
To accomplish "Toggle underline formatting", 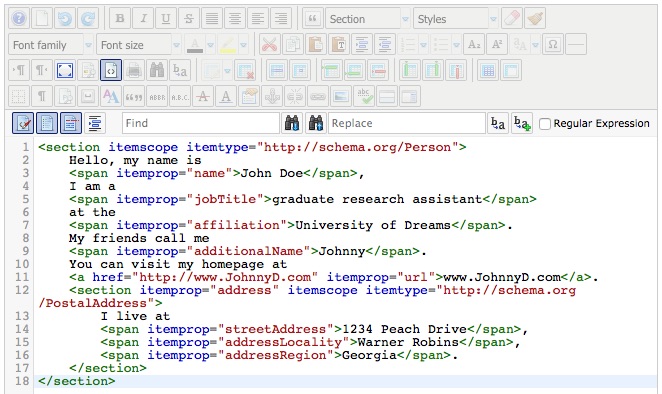I will tap(166, 19).
